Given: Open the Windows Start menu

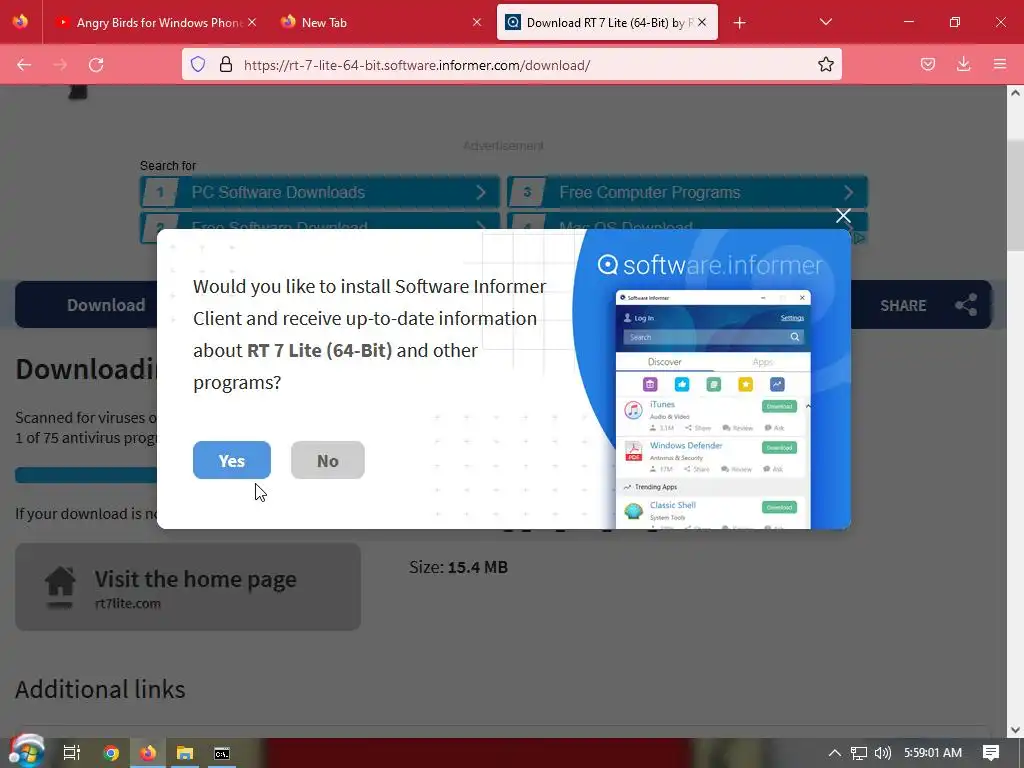Looking at the screenshot, I should (26, 752).
